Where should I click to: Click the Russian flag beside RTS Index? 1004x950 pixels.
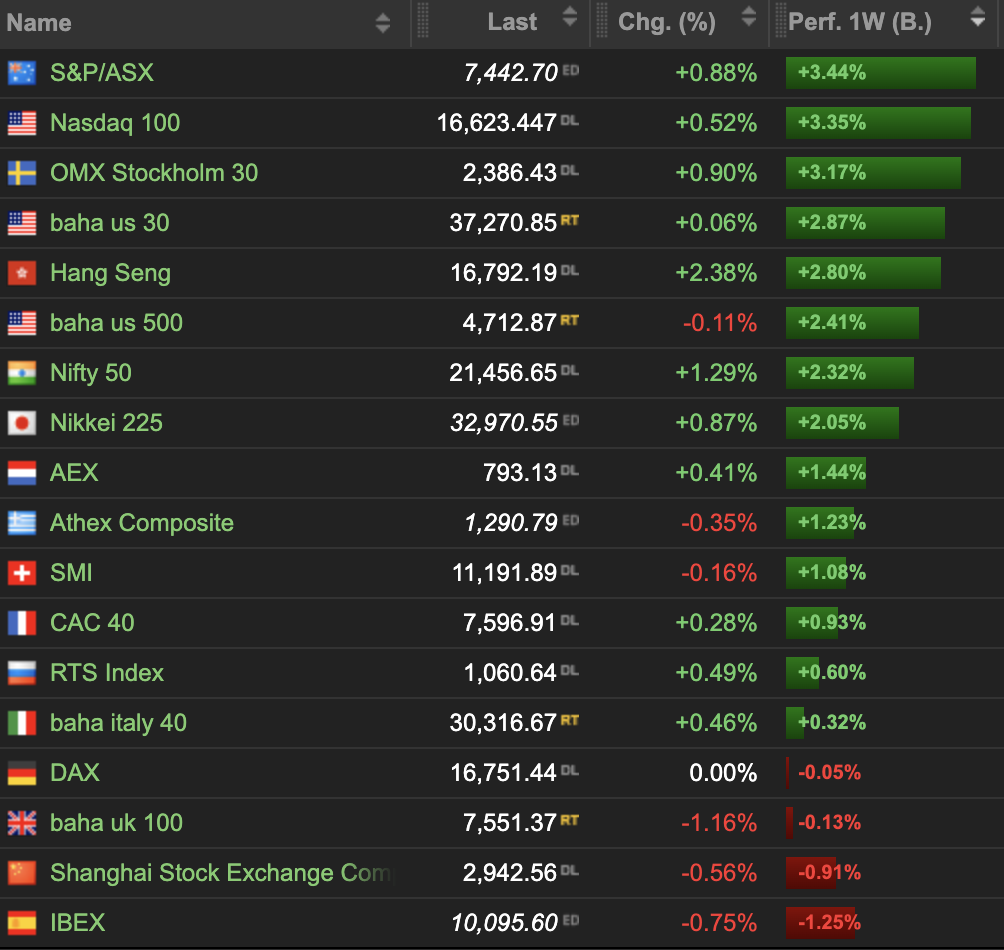click(22, 673)
